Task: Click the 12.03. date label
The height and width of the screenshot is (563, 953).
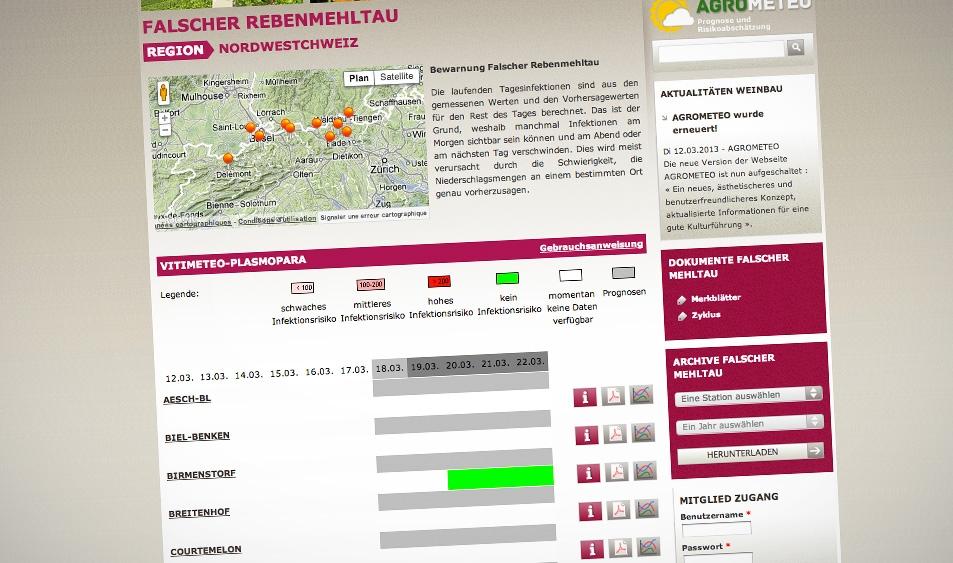Action: (179, 378)
